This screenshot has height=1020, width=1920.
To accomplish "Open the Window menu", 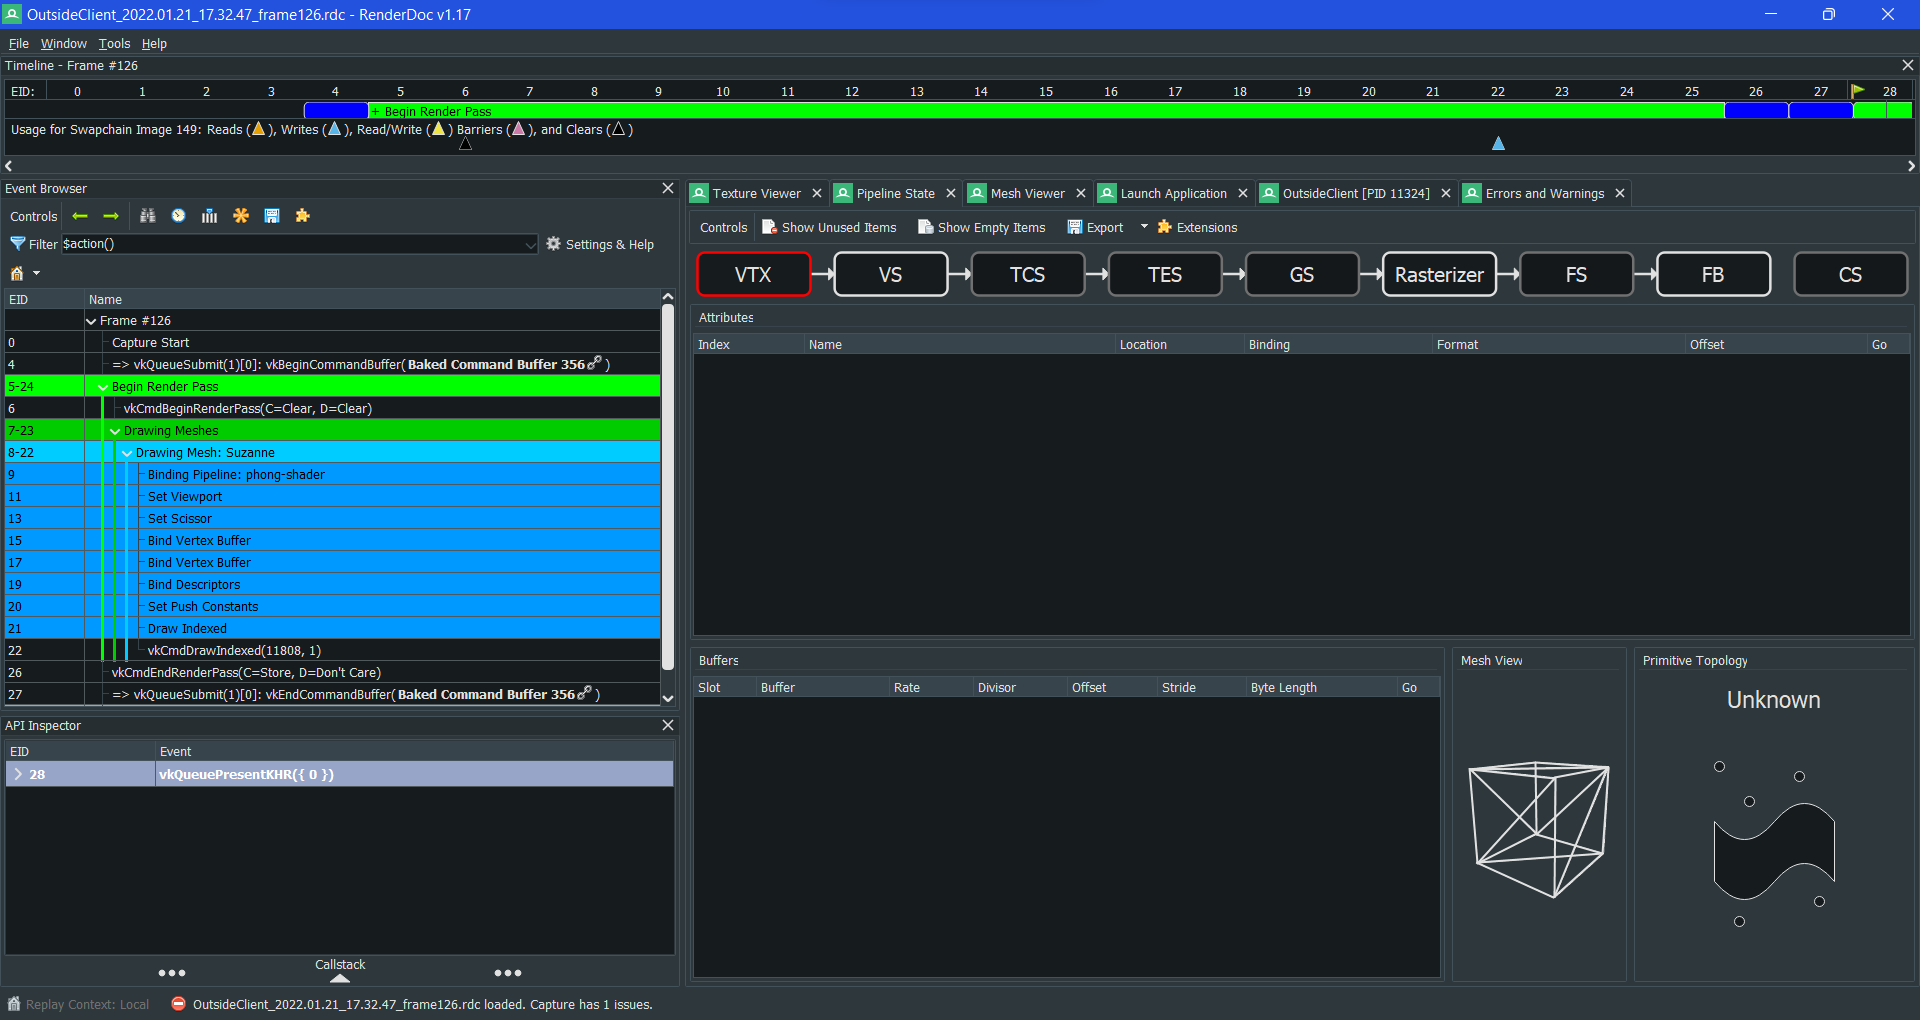I will coord(63,43).
